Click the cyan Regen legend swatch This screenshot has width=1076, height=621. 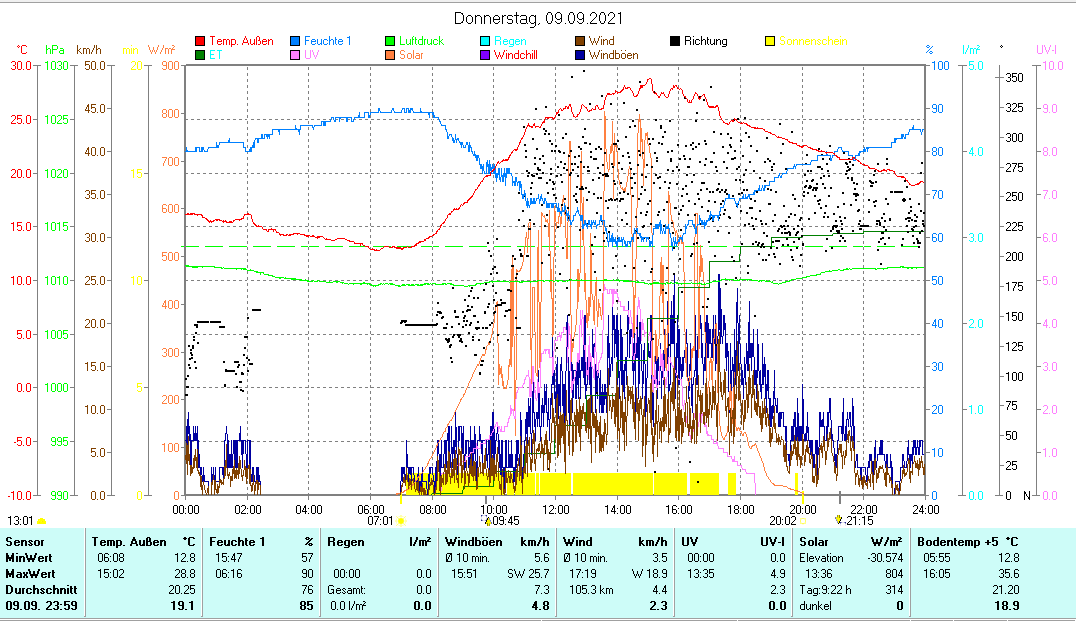[484, 41]
